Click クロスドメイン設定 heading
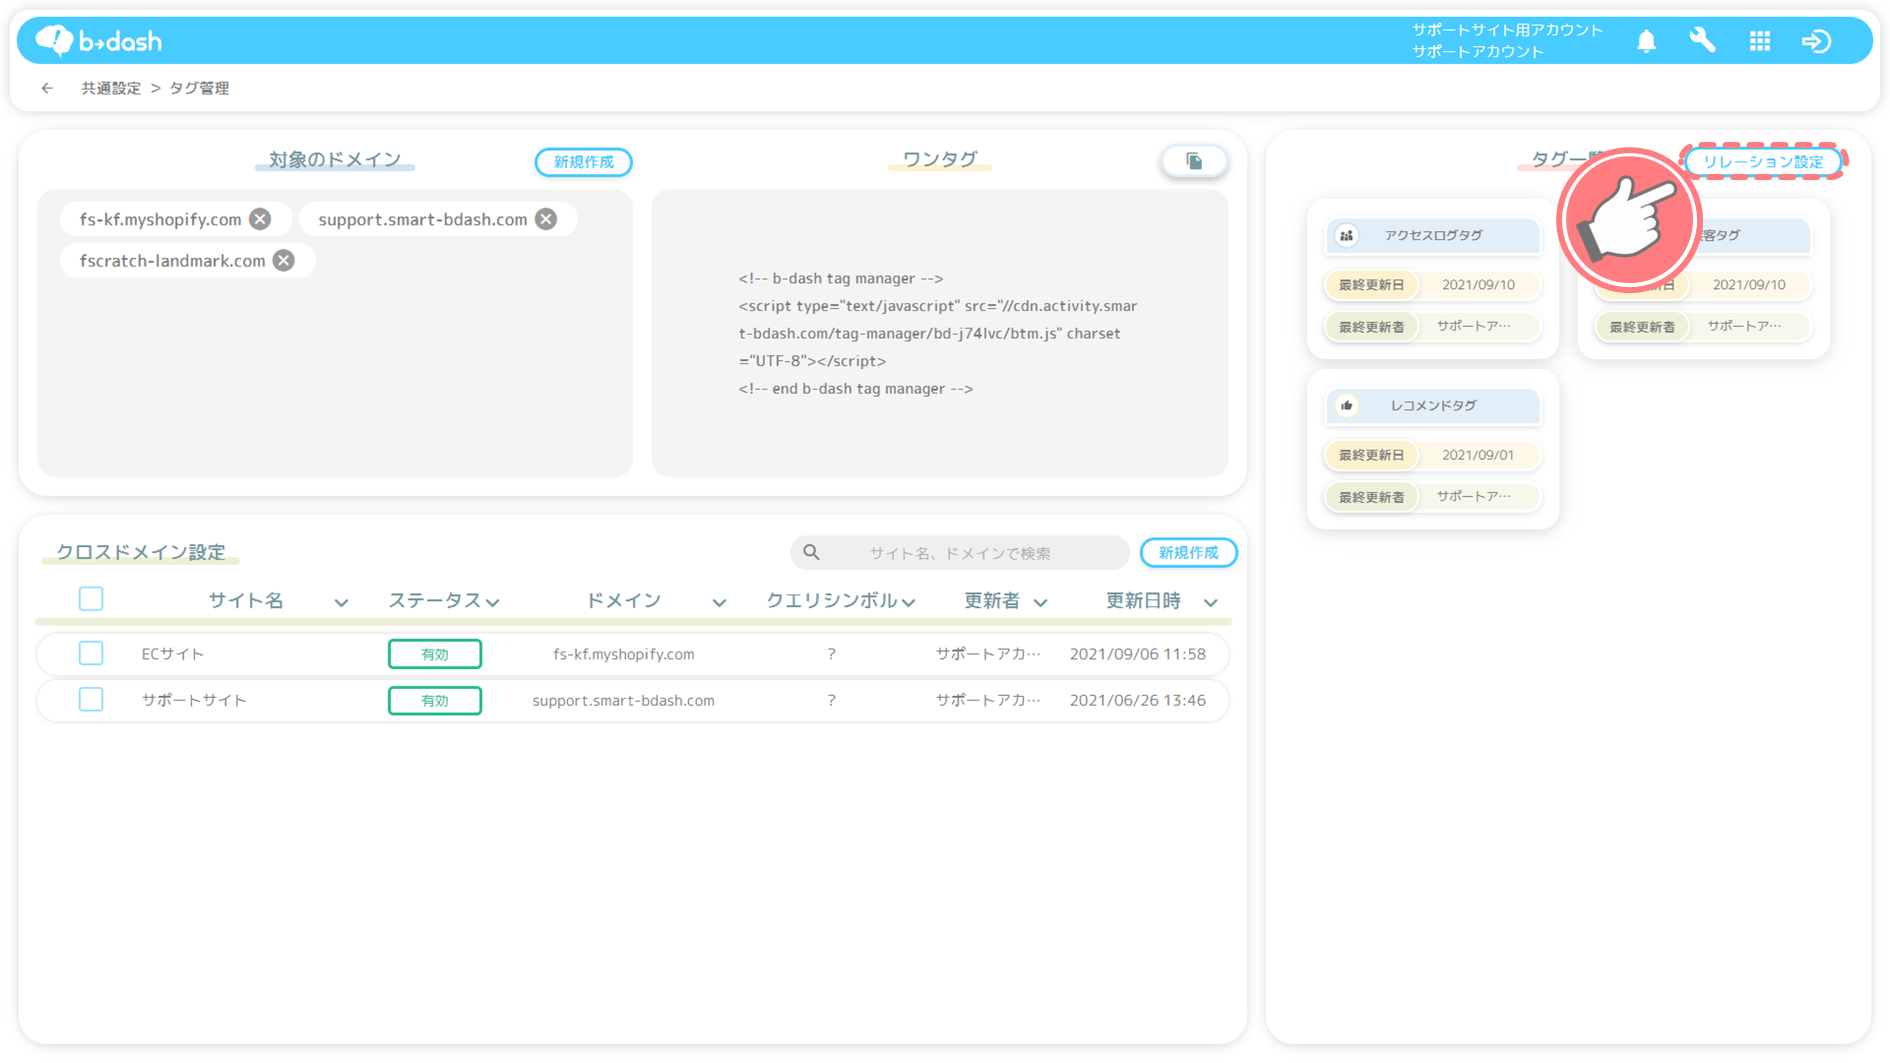 pos(141,552)
